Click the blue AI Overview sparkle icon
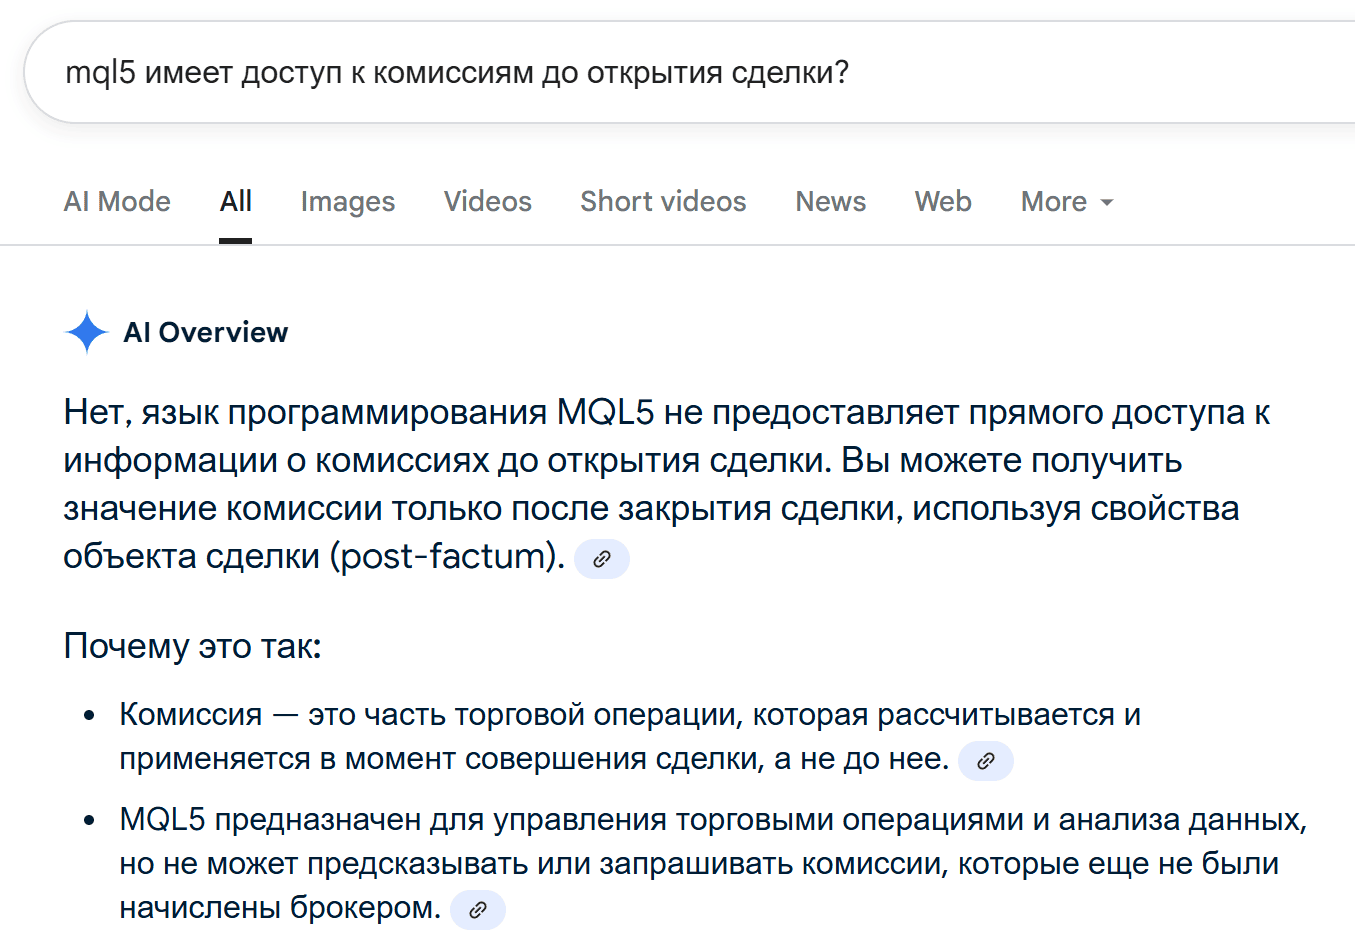The image size is (1355, 946). (86, 332)
